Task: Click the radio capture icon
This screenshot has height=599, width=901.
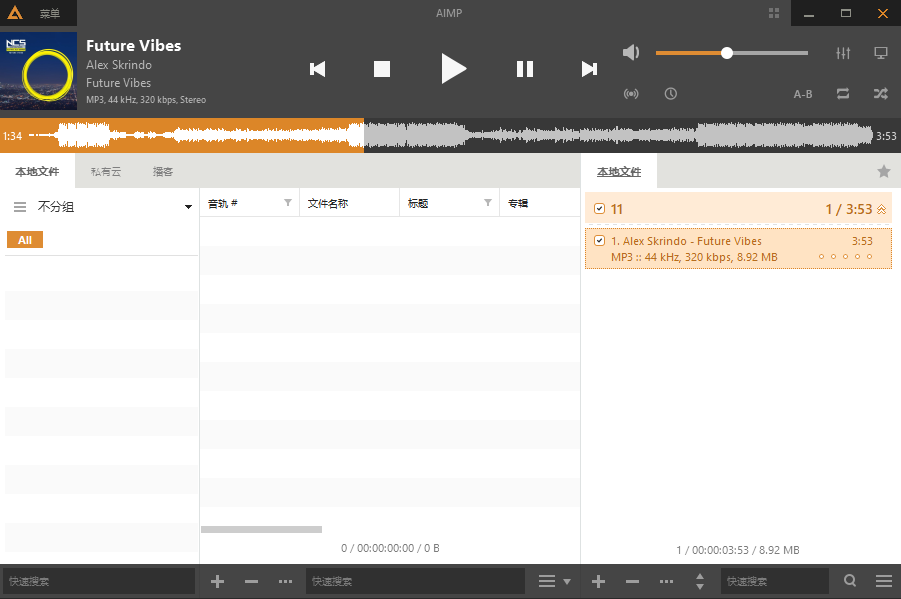Action: [631, 94]
